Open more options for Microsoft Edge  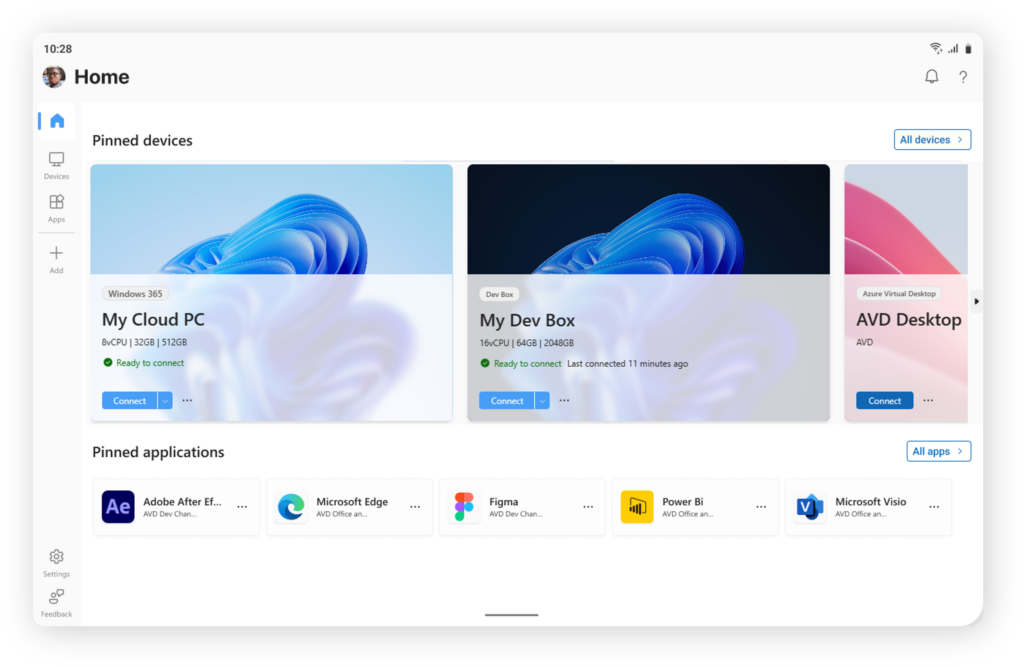pyautogui.click(x=415, y=507)
